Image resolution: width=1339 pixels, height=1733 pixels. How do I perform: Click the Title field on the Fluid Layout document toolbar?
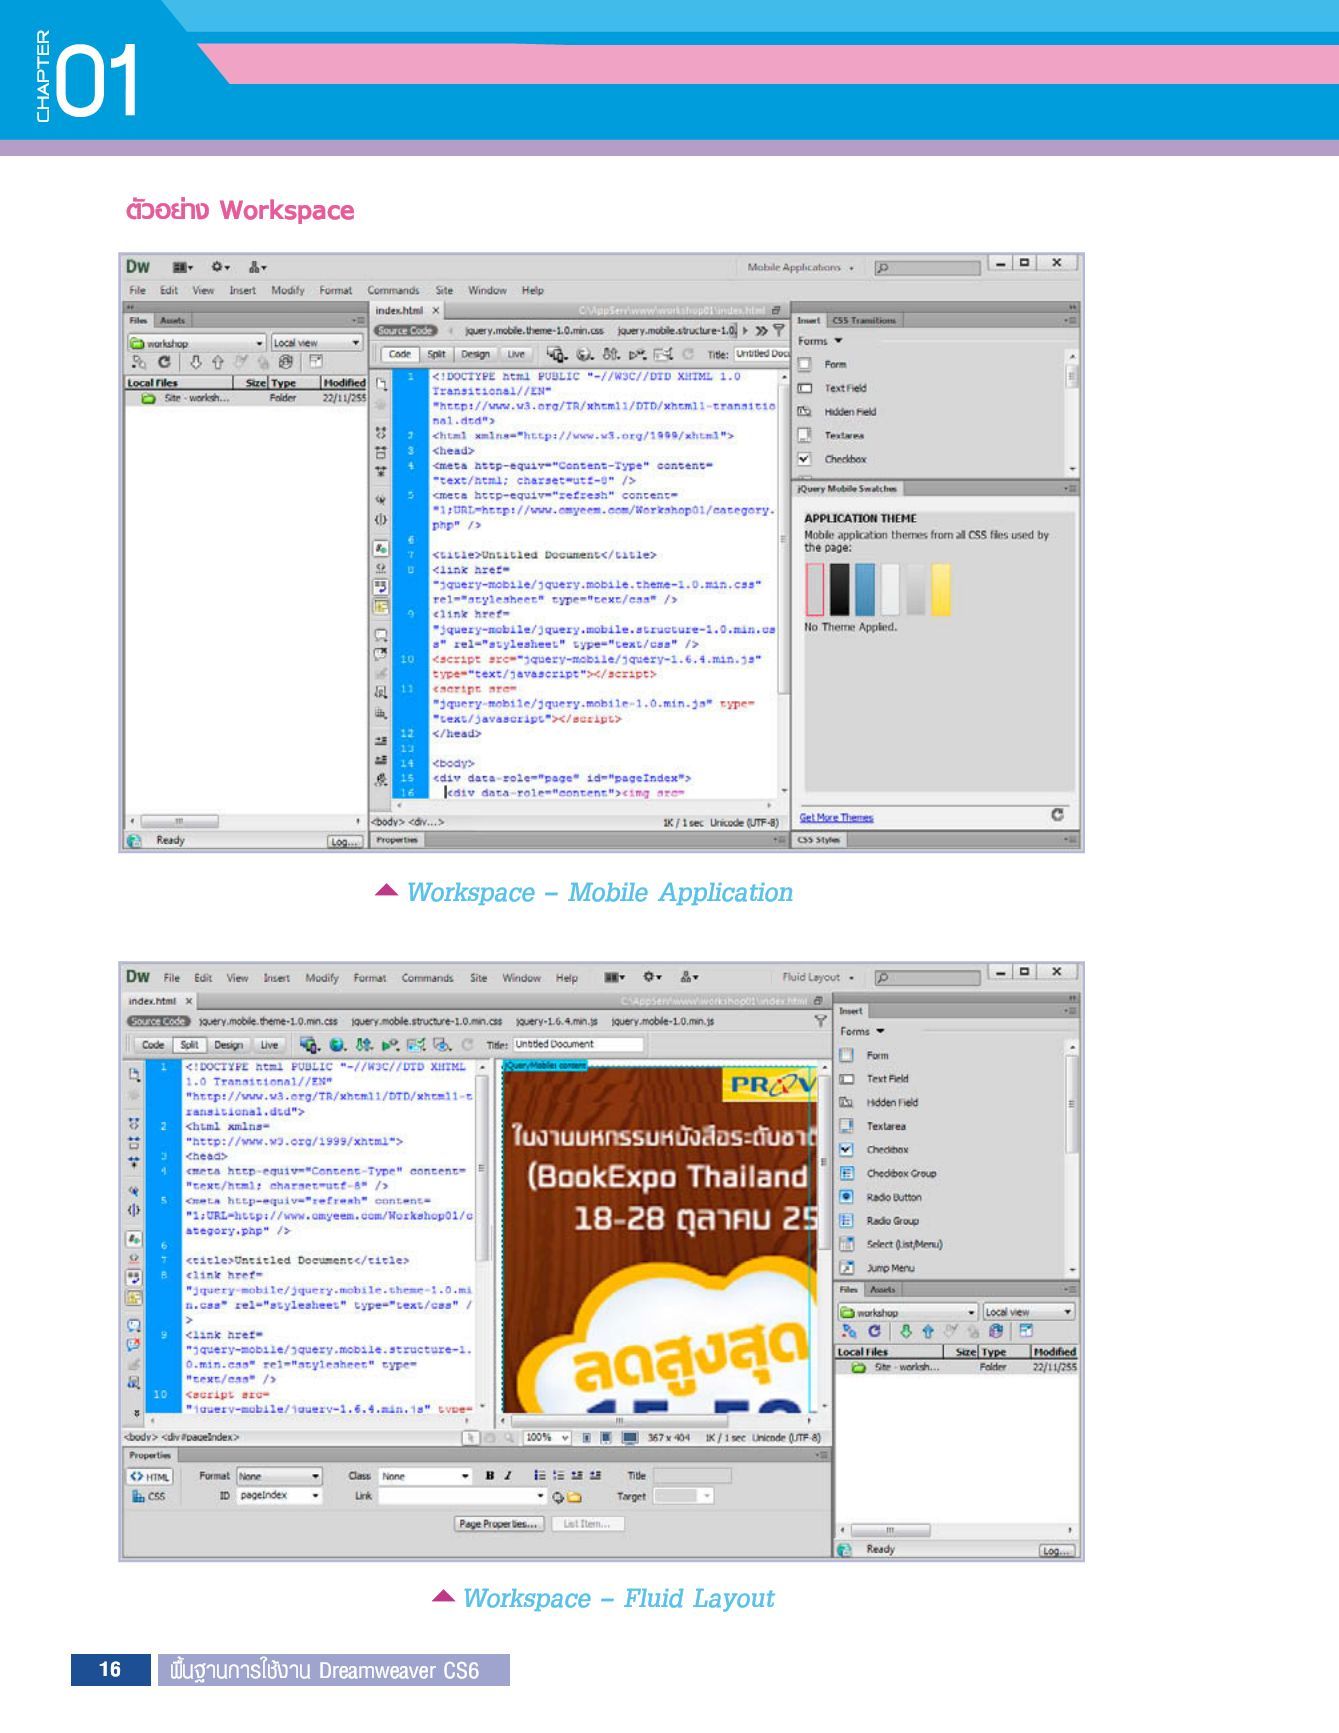tap(578, 1045)
